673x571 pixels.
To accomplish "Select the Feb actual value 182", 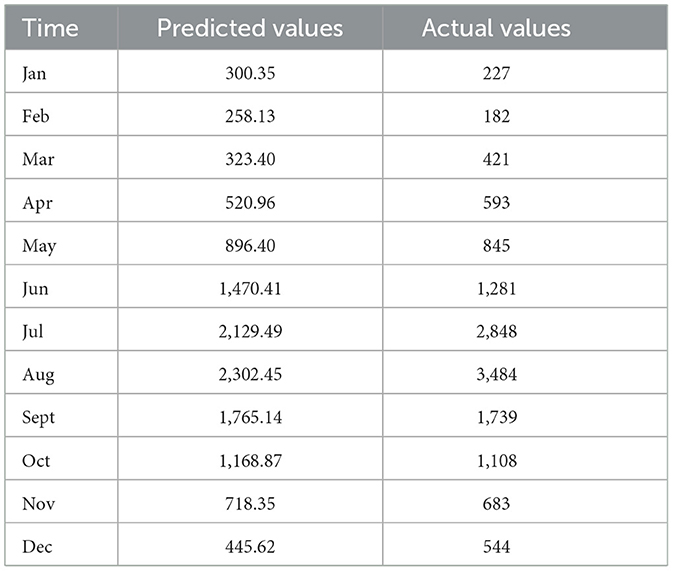I will coord(495,116).
